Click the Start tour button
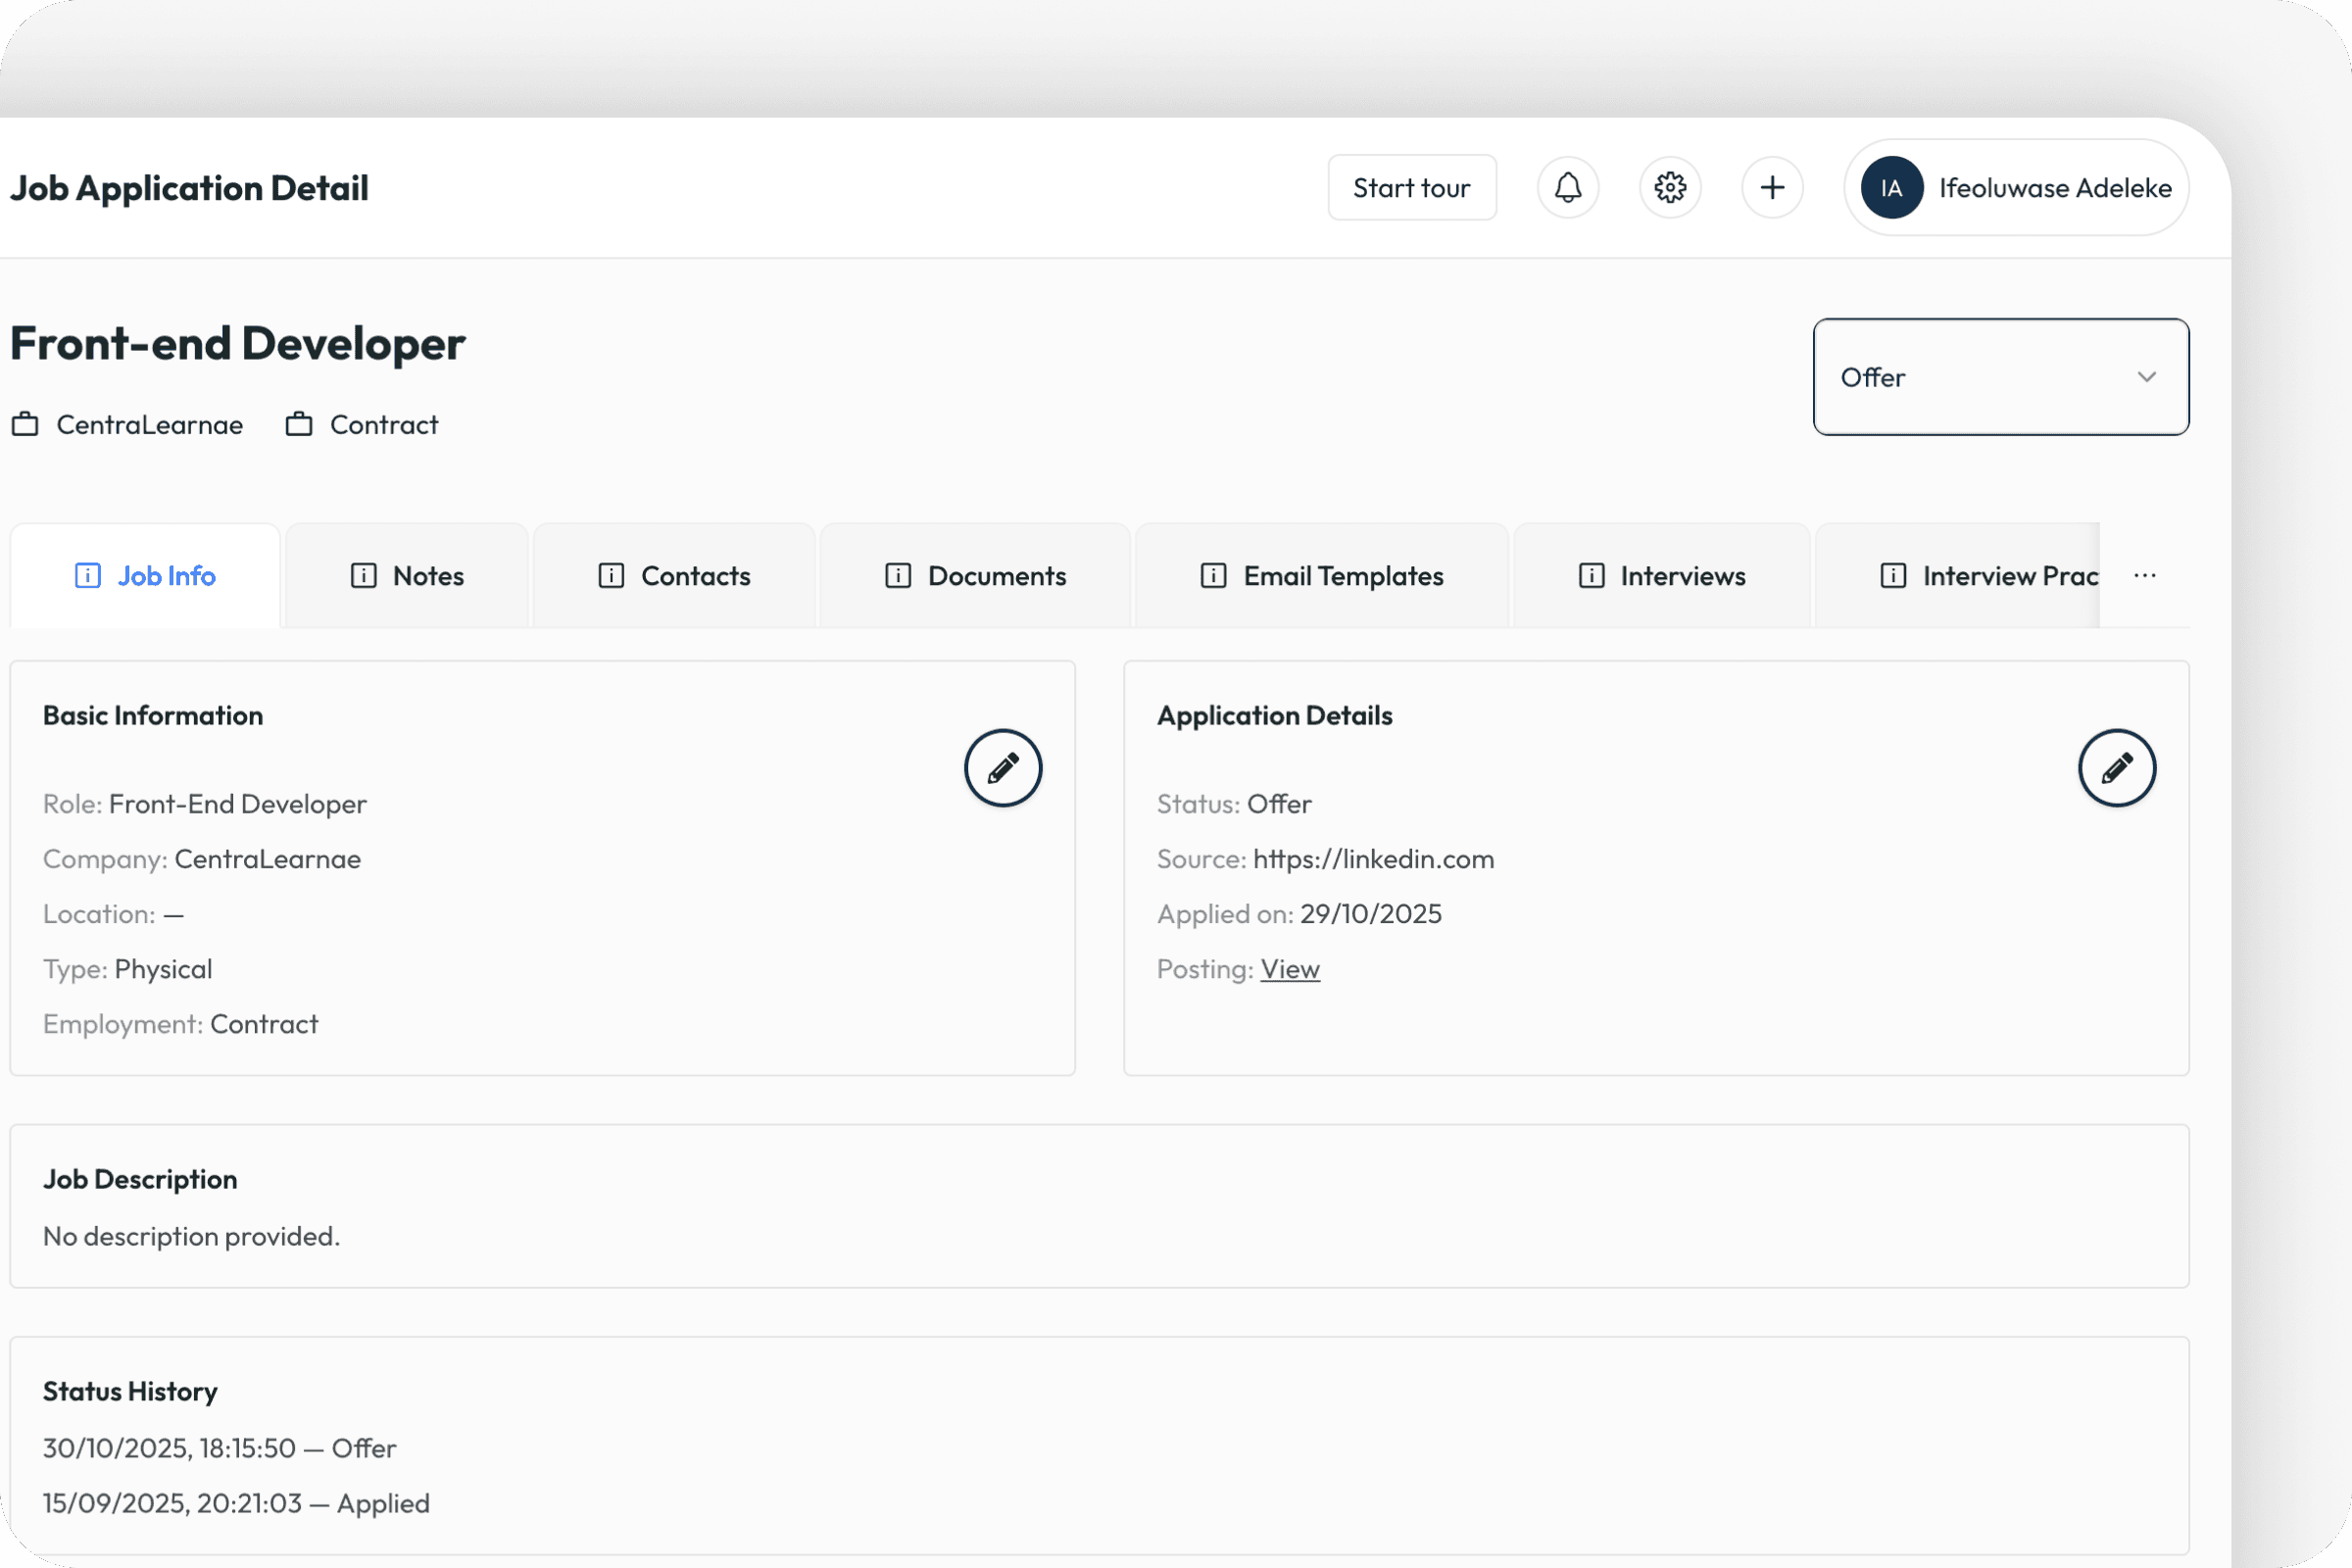 1412,187
